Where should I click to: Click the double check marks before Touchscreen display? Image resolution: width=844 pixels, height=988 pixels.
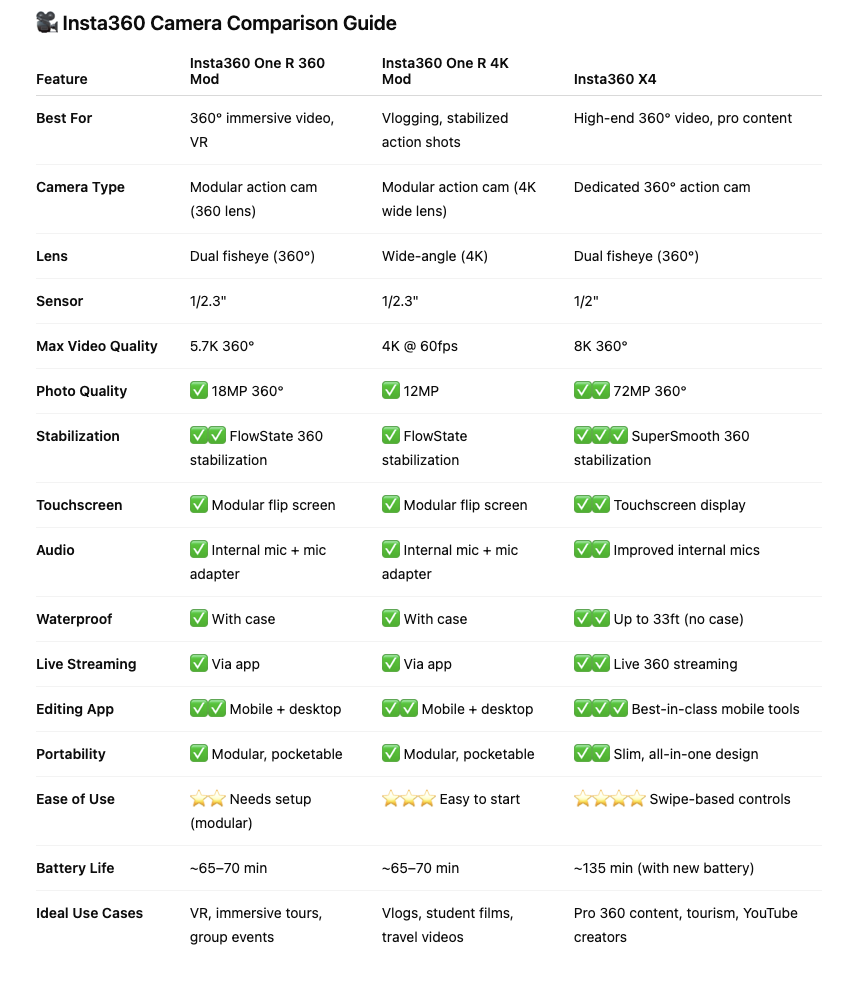coord(592,505)
